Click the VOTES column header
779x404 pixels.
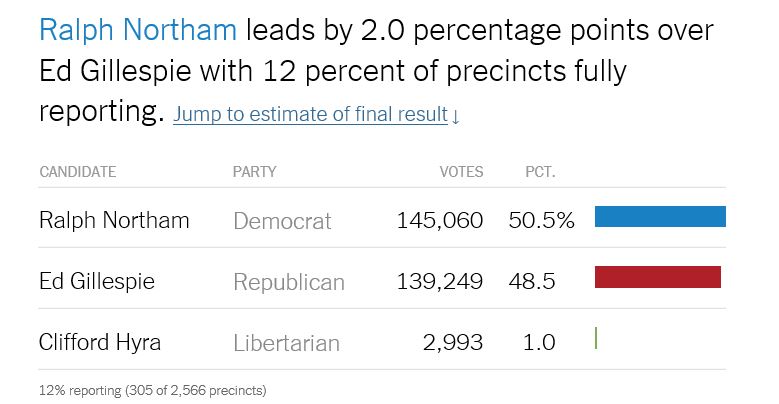coord(461,172)
